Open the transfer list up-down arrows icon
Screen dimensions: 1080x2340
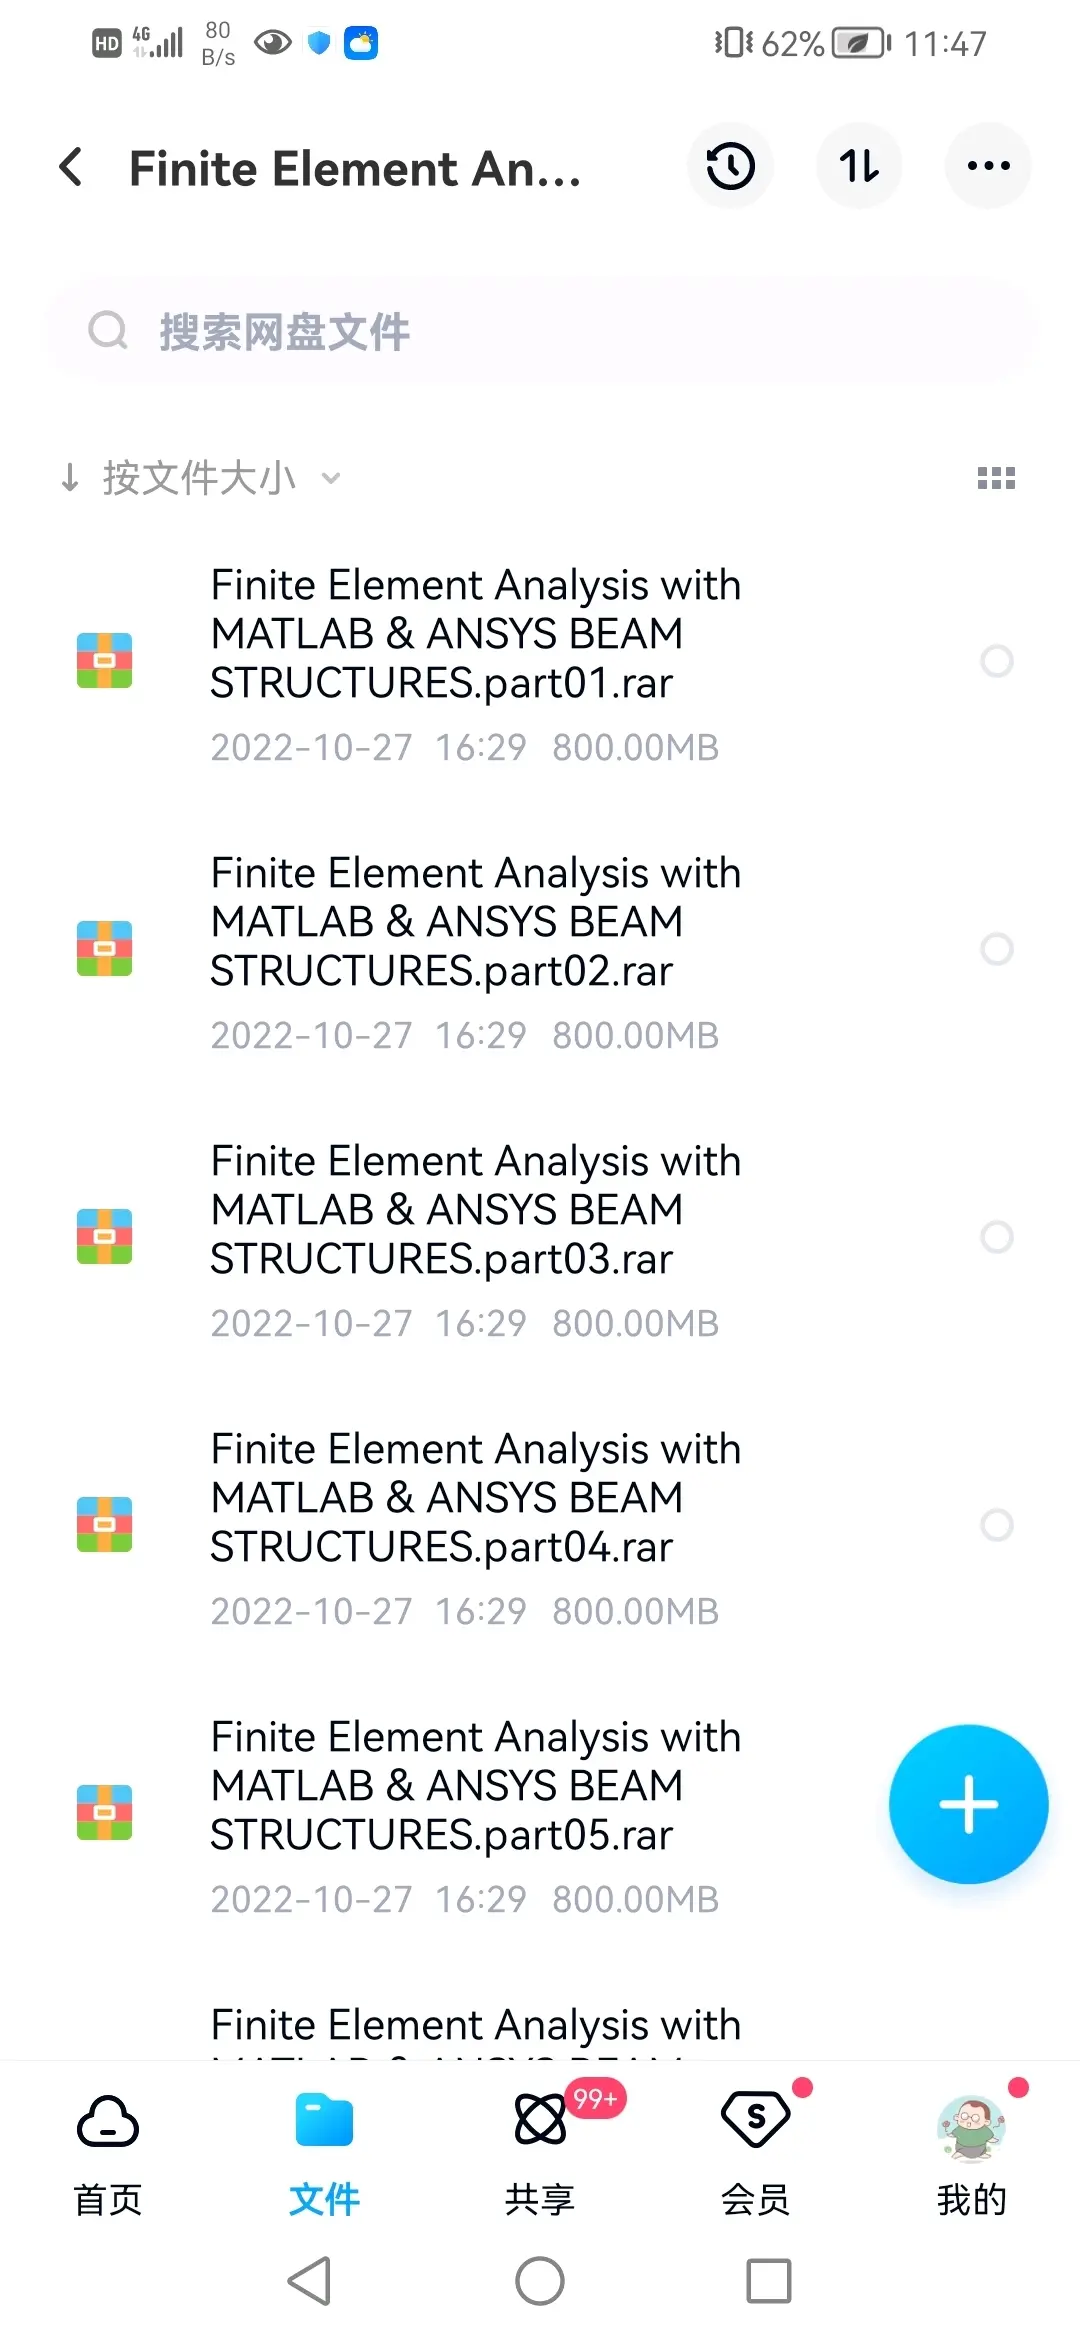[859, 166]
